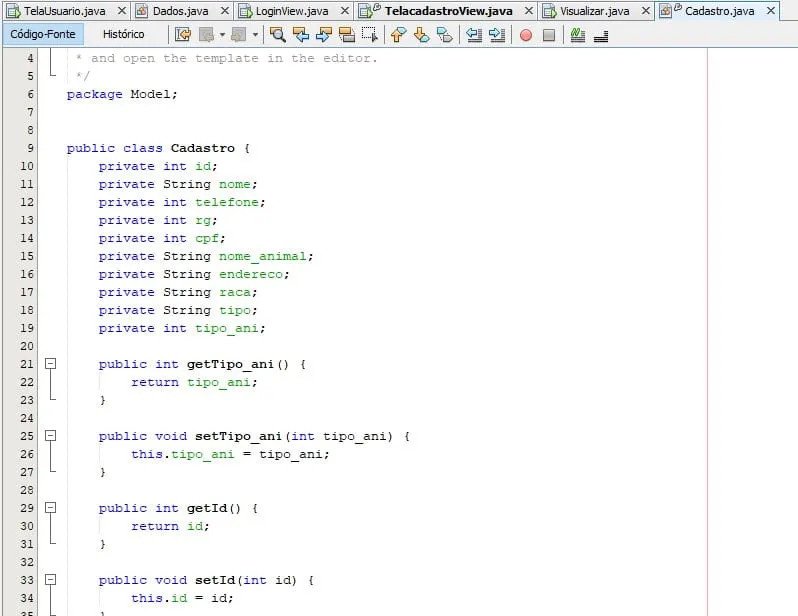Click 'endereco' field declaration
Viewport: 798px width, 616px height.
tap(251, 274)
